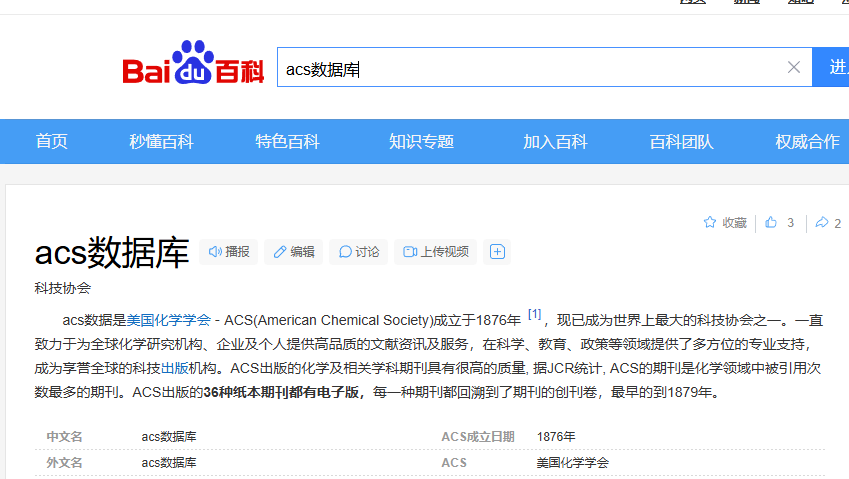Click the 科技协会 subtitle text
Screen dimensions: 849x479
coord(62,288)
